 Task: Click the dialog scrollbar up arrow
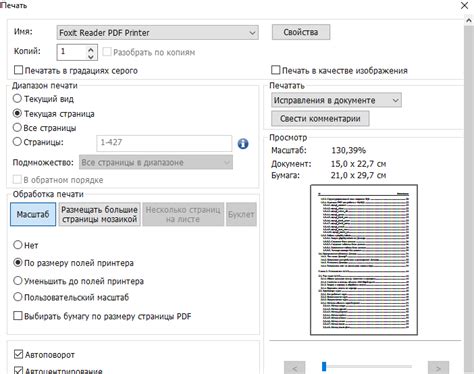469,21
